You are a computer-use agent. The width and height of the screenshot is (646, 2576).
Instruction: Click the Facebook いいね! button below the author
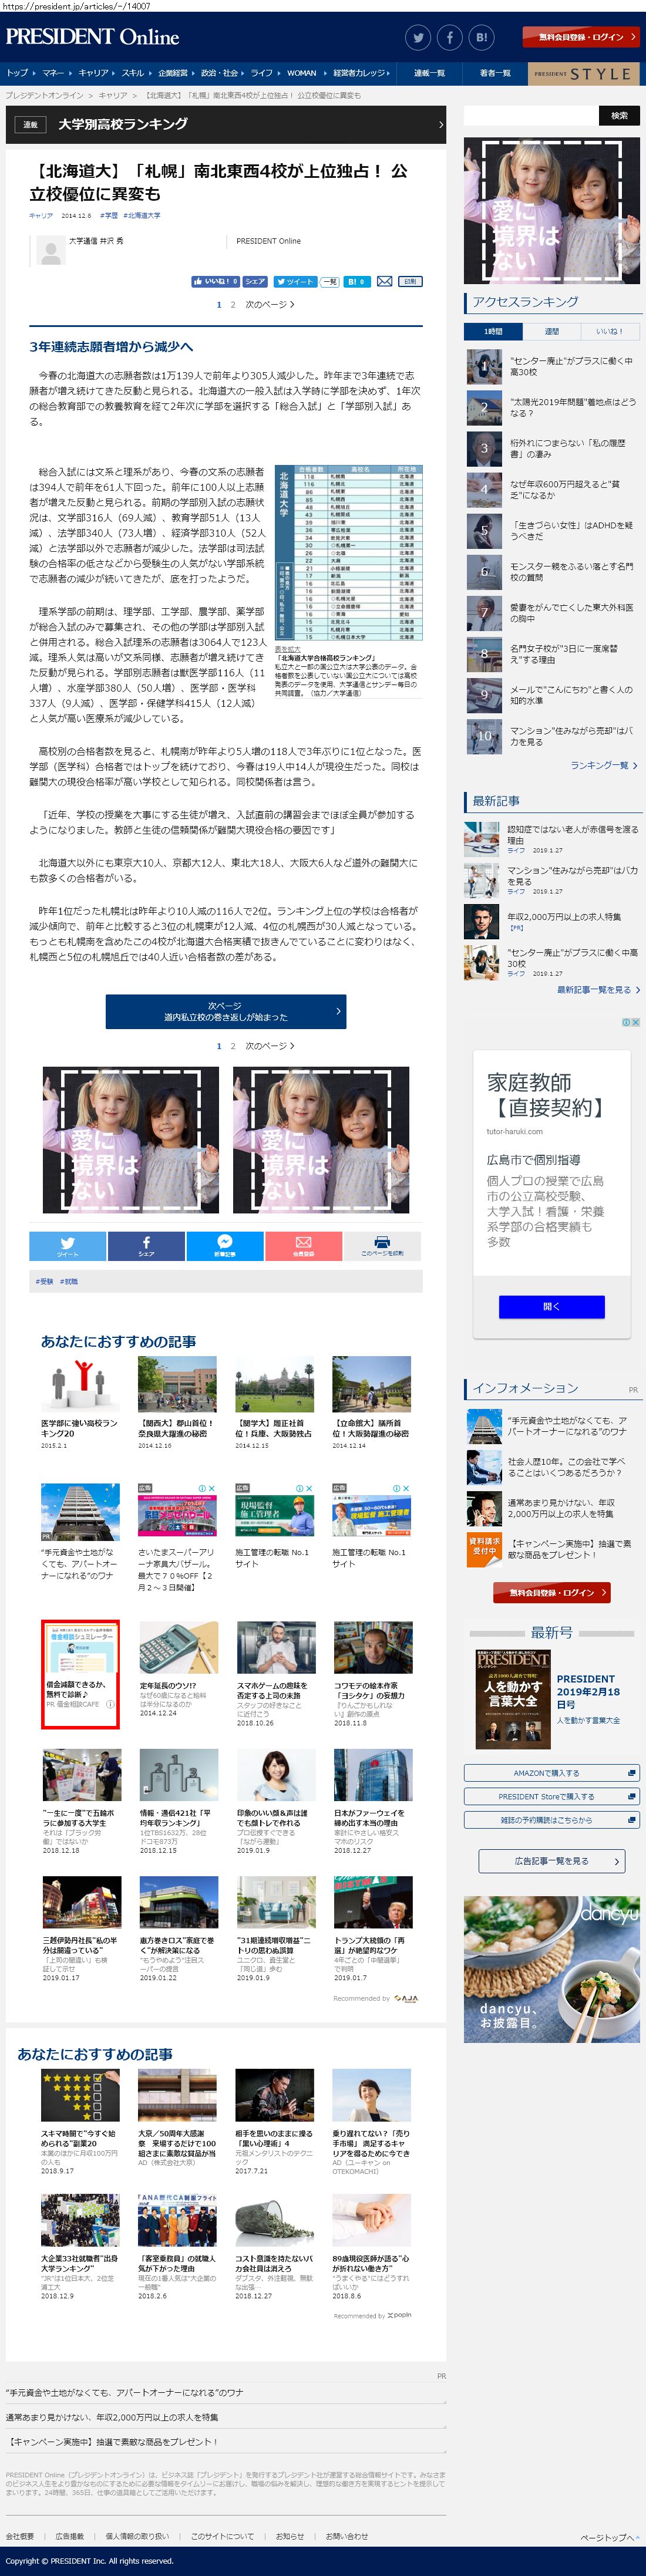(x=215, y=282)
